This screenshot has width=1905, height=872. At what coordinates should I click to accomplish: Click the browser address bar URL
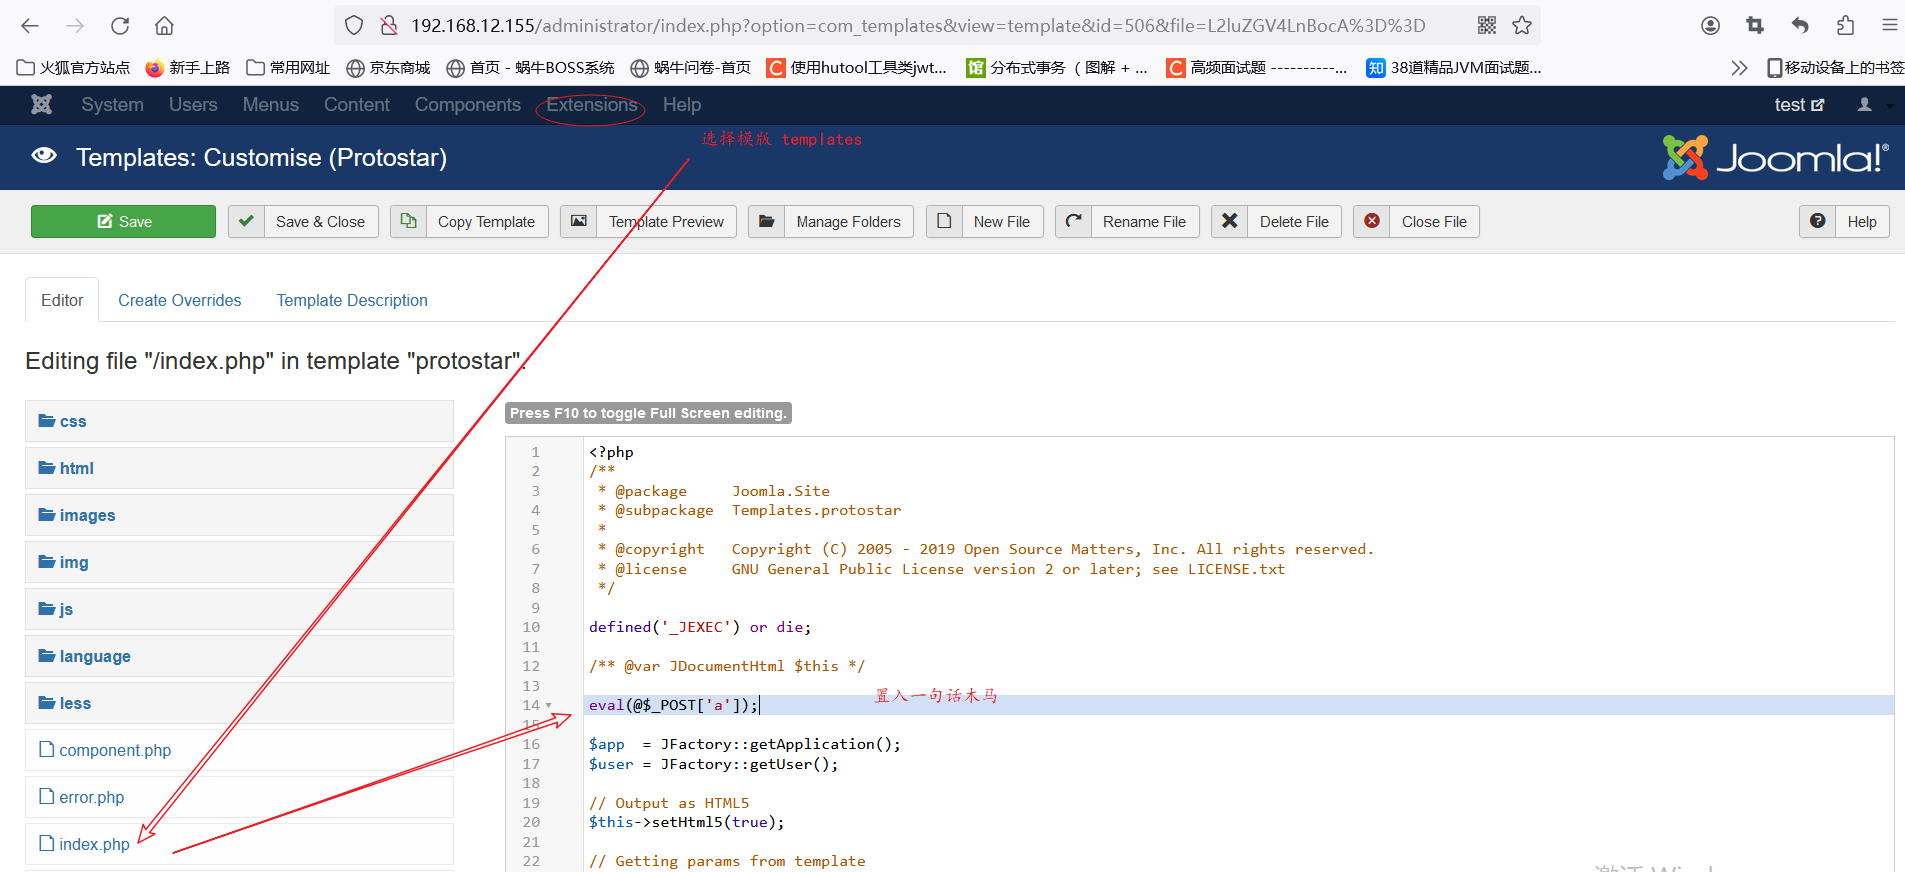(x=918, y=25)
